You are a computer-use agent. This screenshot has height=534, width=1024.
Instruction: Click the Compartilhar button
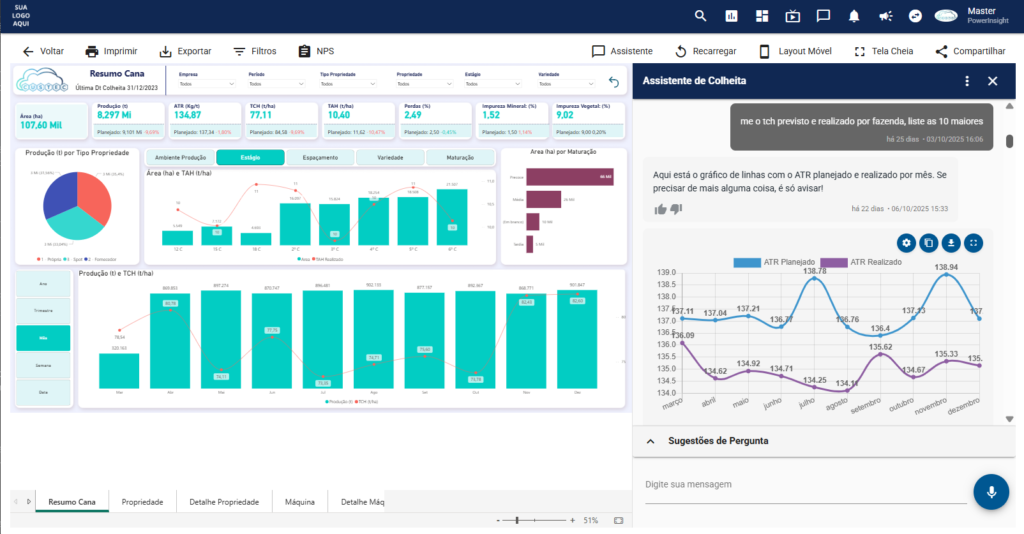tap(969, 51)
